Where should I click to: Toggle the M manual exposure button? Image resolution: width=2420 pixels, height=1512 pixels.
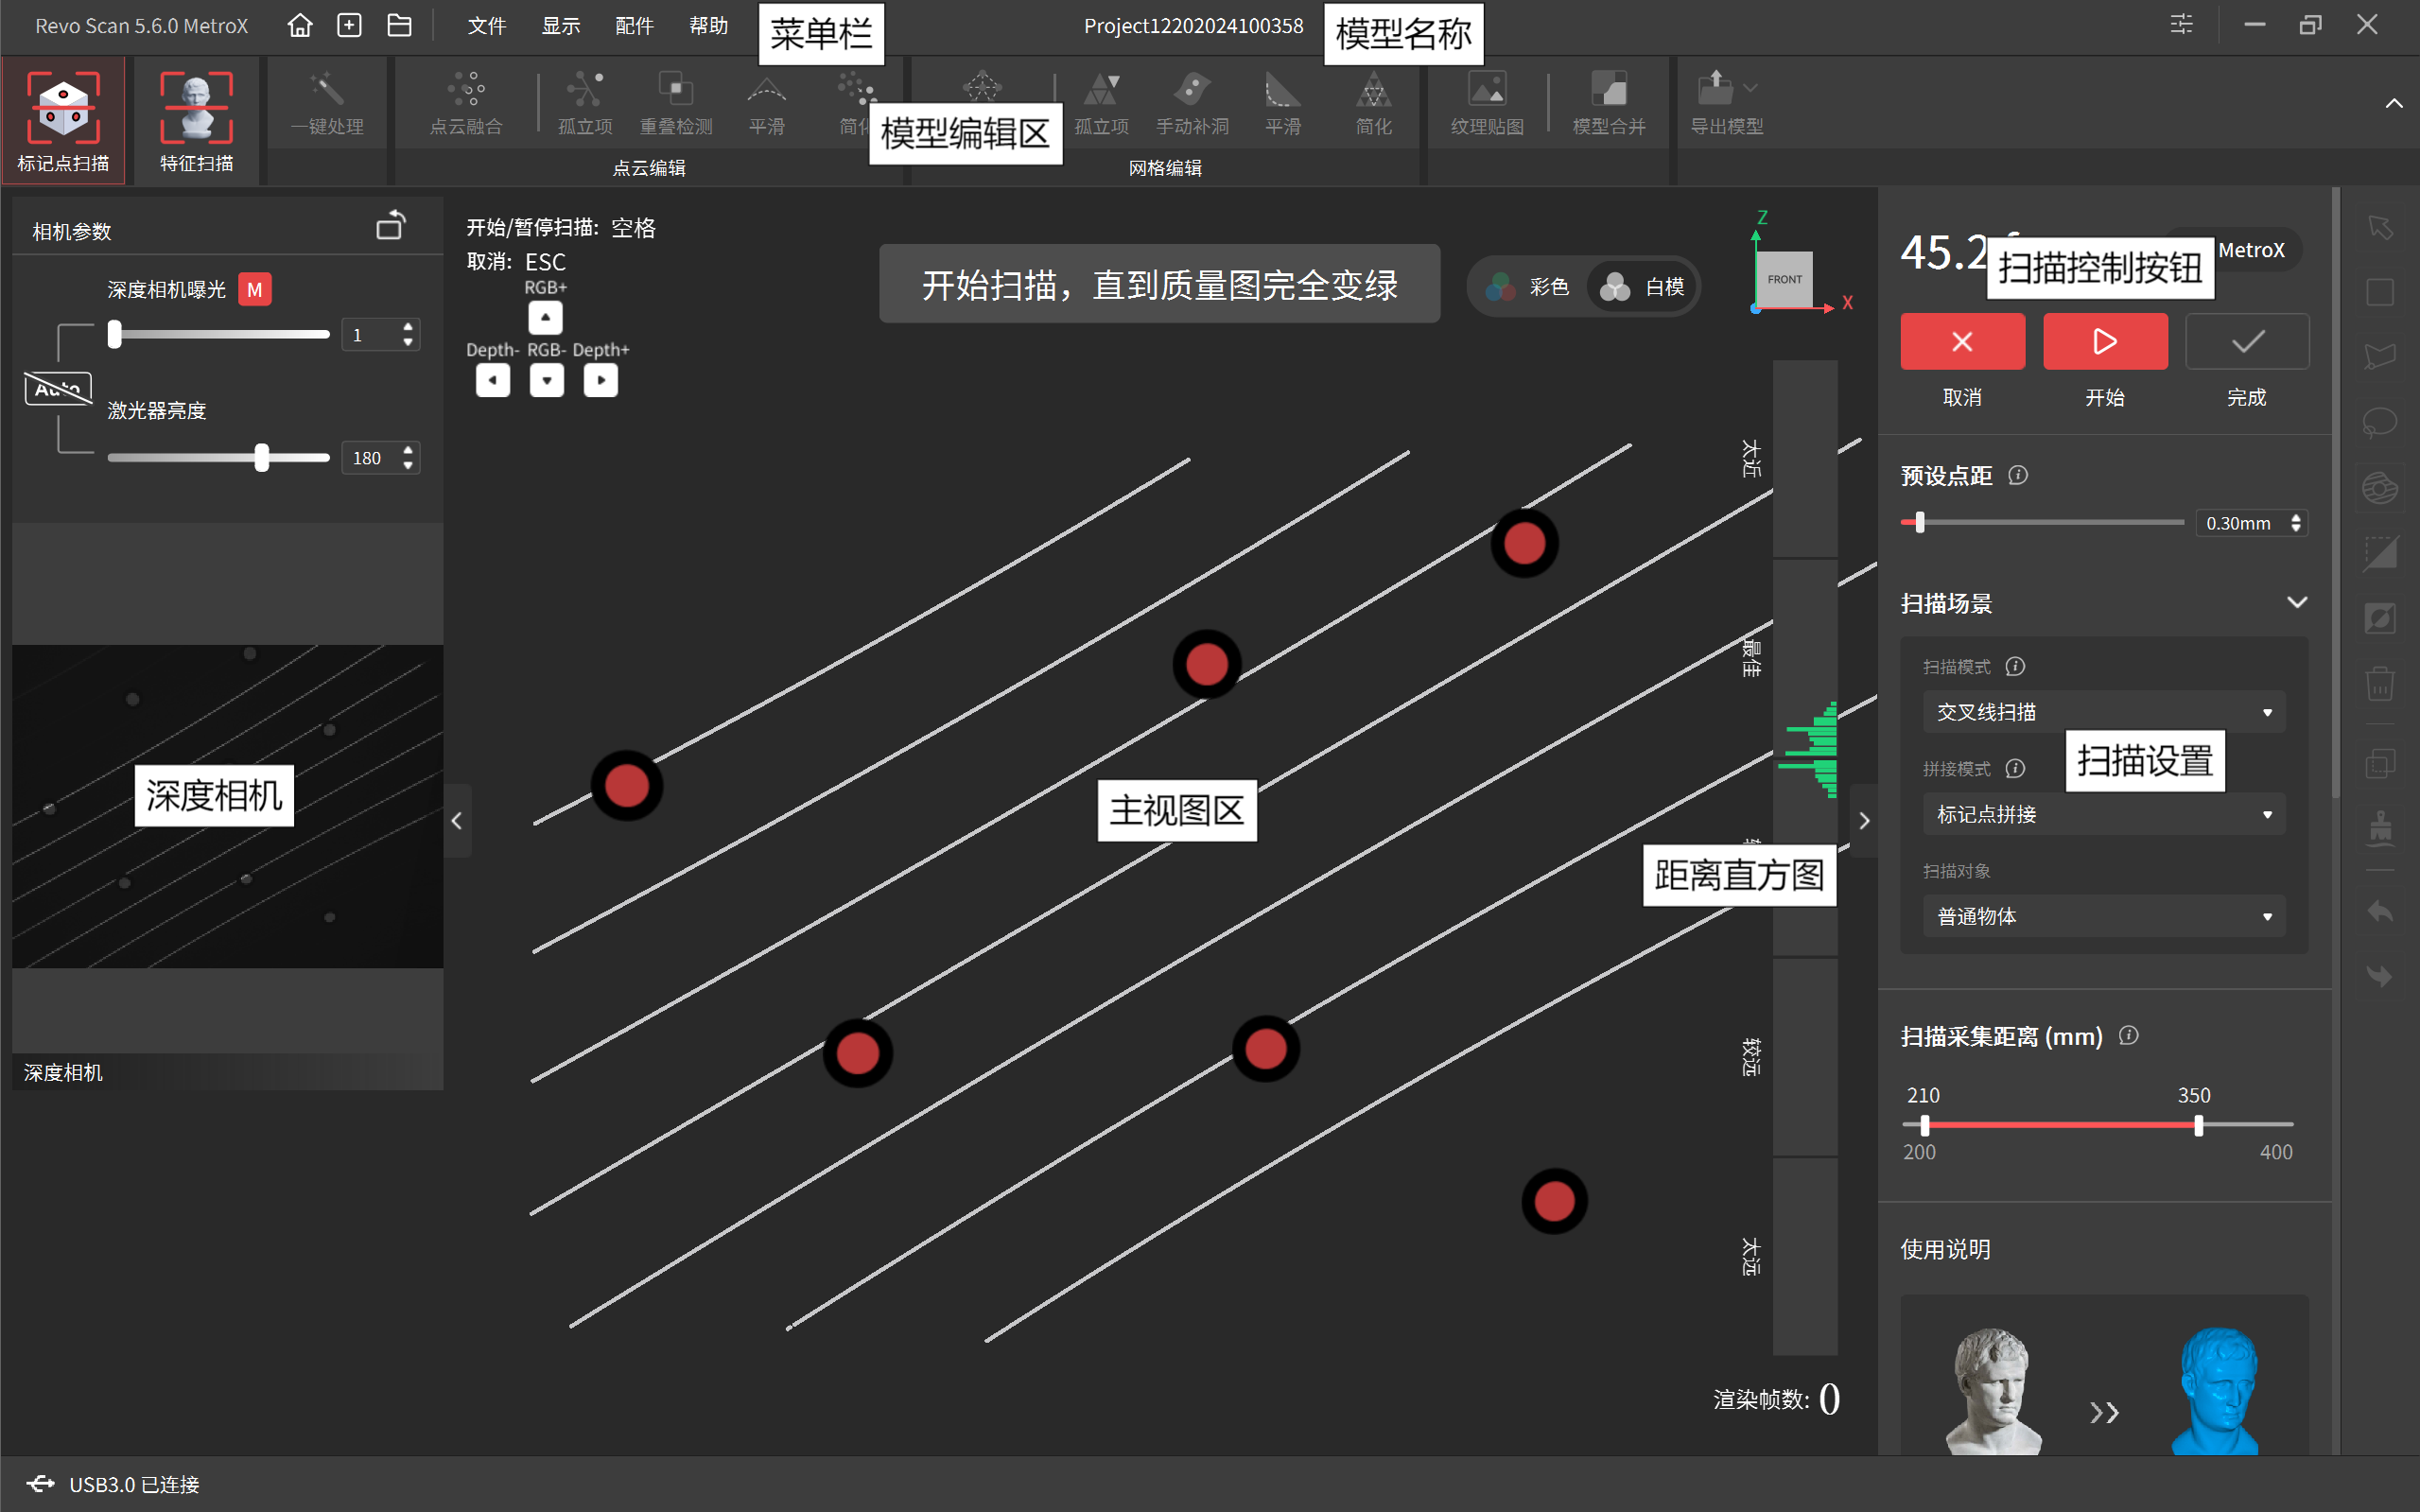255,289
